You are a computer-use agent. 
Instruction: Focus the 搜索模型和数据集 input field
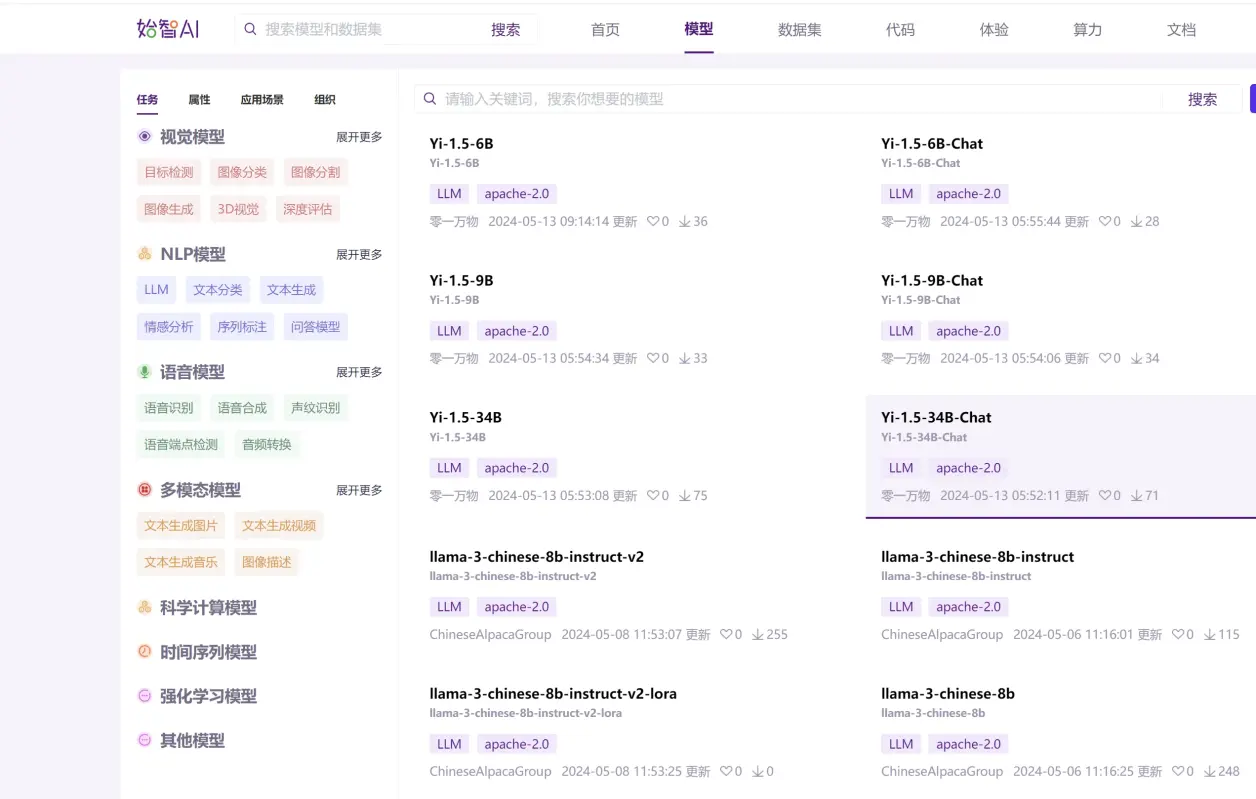pyautogui.click(x=370, y=29)
